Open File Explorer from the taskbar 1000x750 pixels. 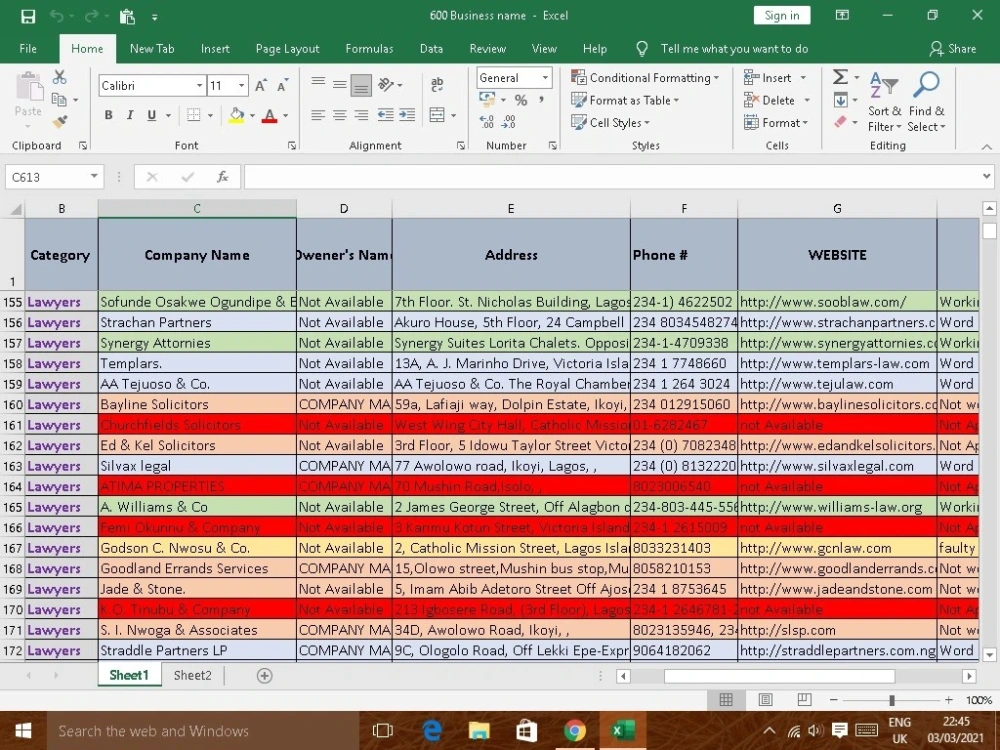pyautogui.click(x=478, y=730)
